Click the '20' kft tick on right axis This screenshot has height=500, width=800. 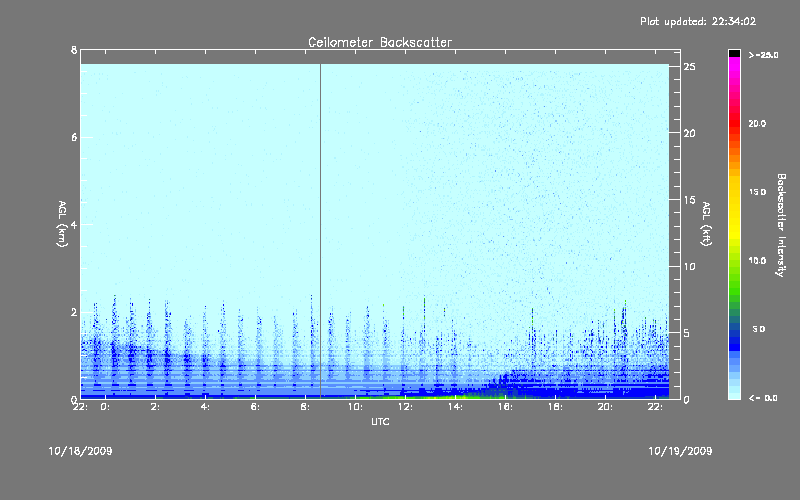pyautogui.click(x=690, y=133)
